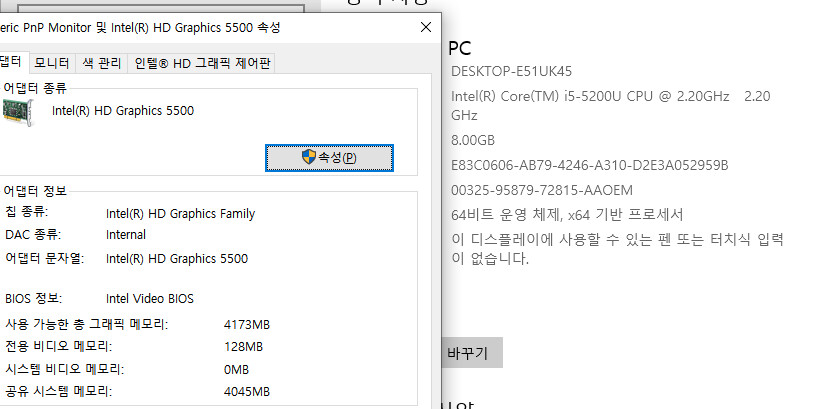This screenshot has width=830, height=409.
Task: Click adapter name Intel(R) HD Graphics 5500 beside card icon
Action: 123,111
